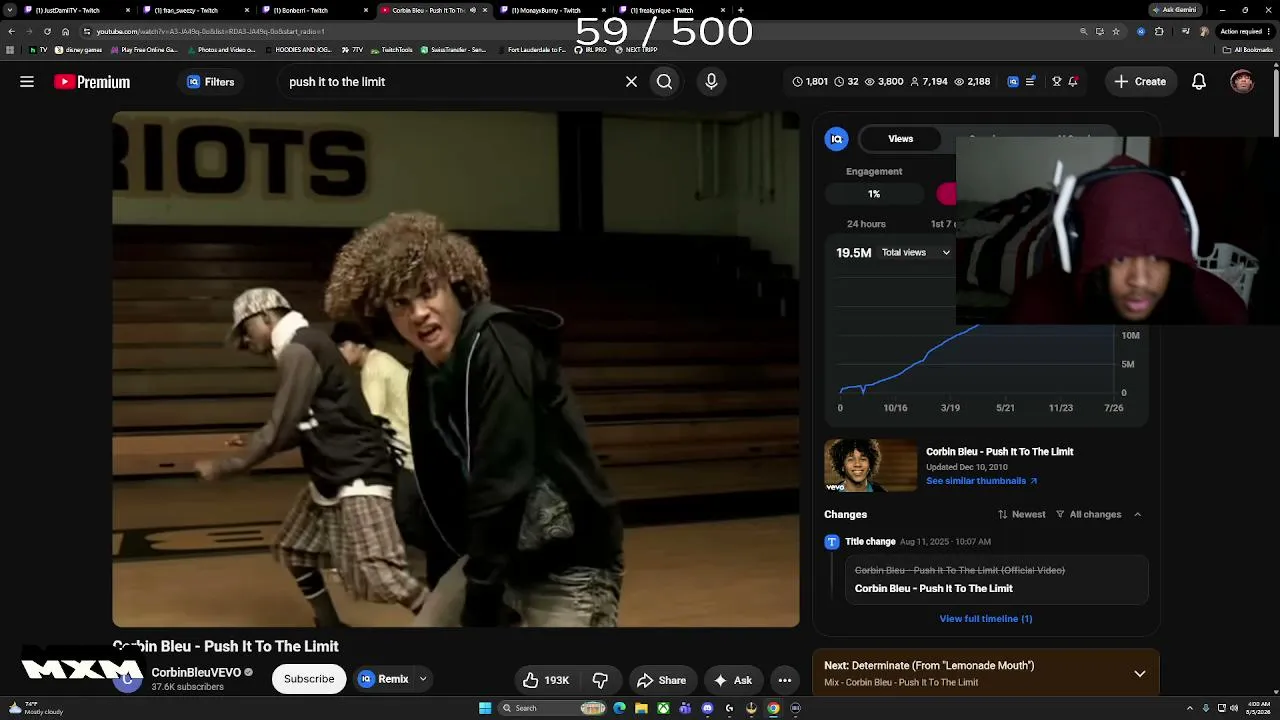This screenshot has height=720, width=1280.
Task: Open File Explorer from taskbar
Action: [x=641, y=708]
